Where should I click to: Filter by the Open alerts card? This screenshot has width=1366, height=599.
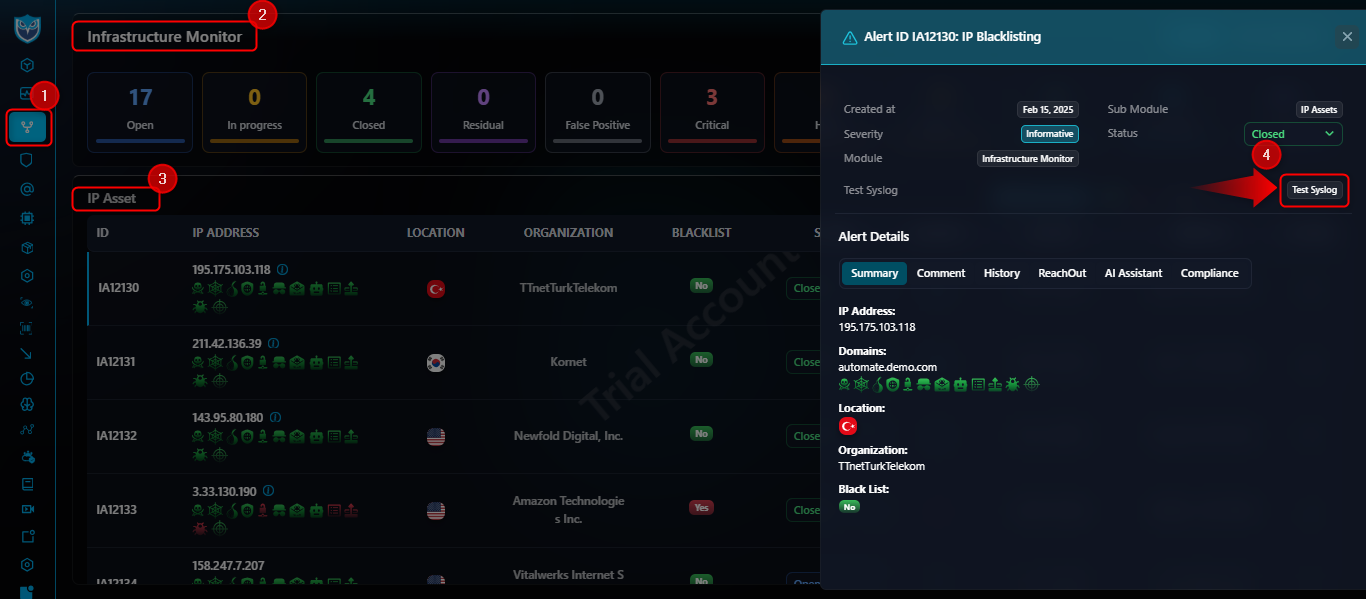point(140,112)
